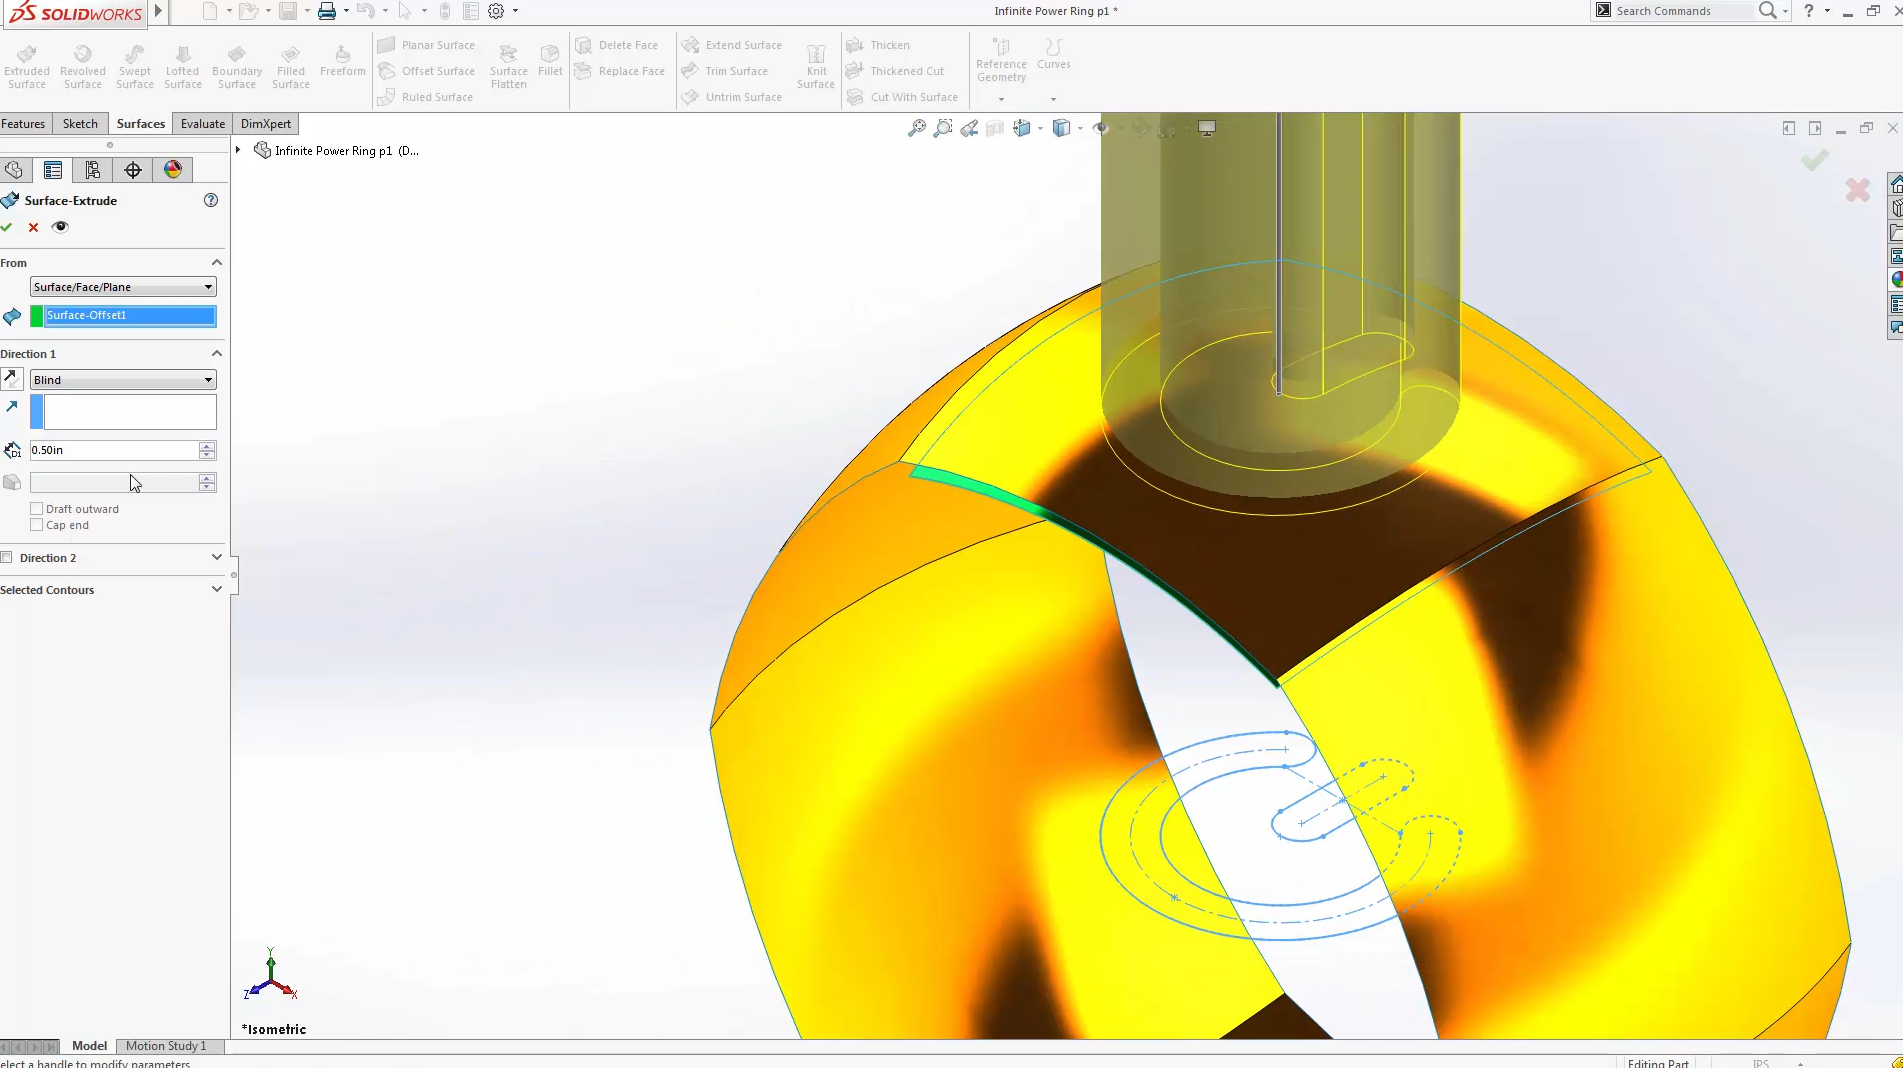Confirm Surface-Extrude with green checkmark
1903x1068 pixels.
coord(7,227)
